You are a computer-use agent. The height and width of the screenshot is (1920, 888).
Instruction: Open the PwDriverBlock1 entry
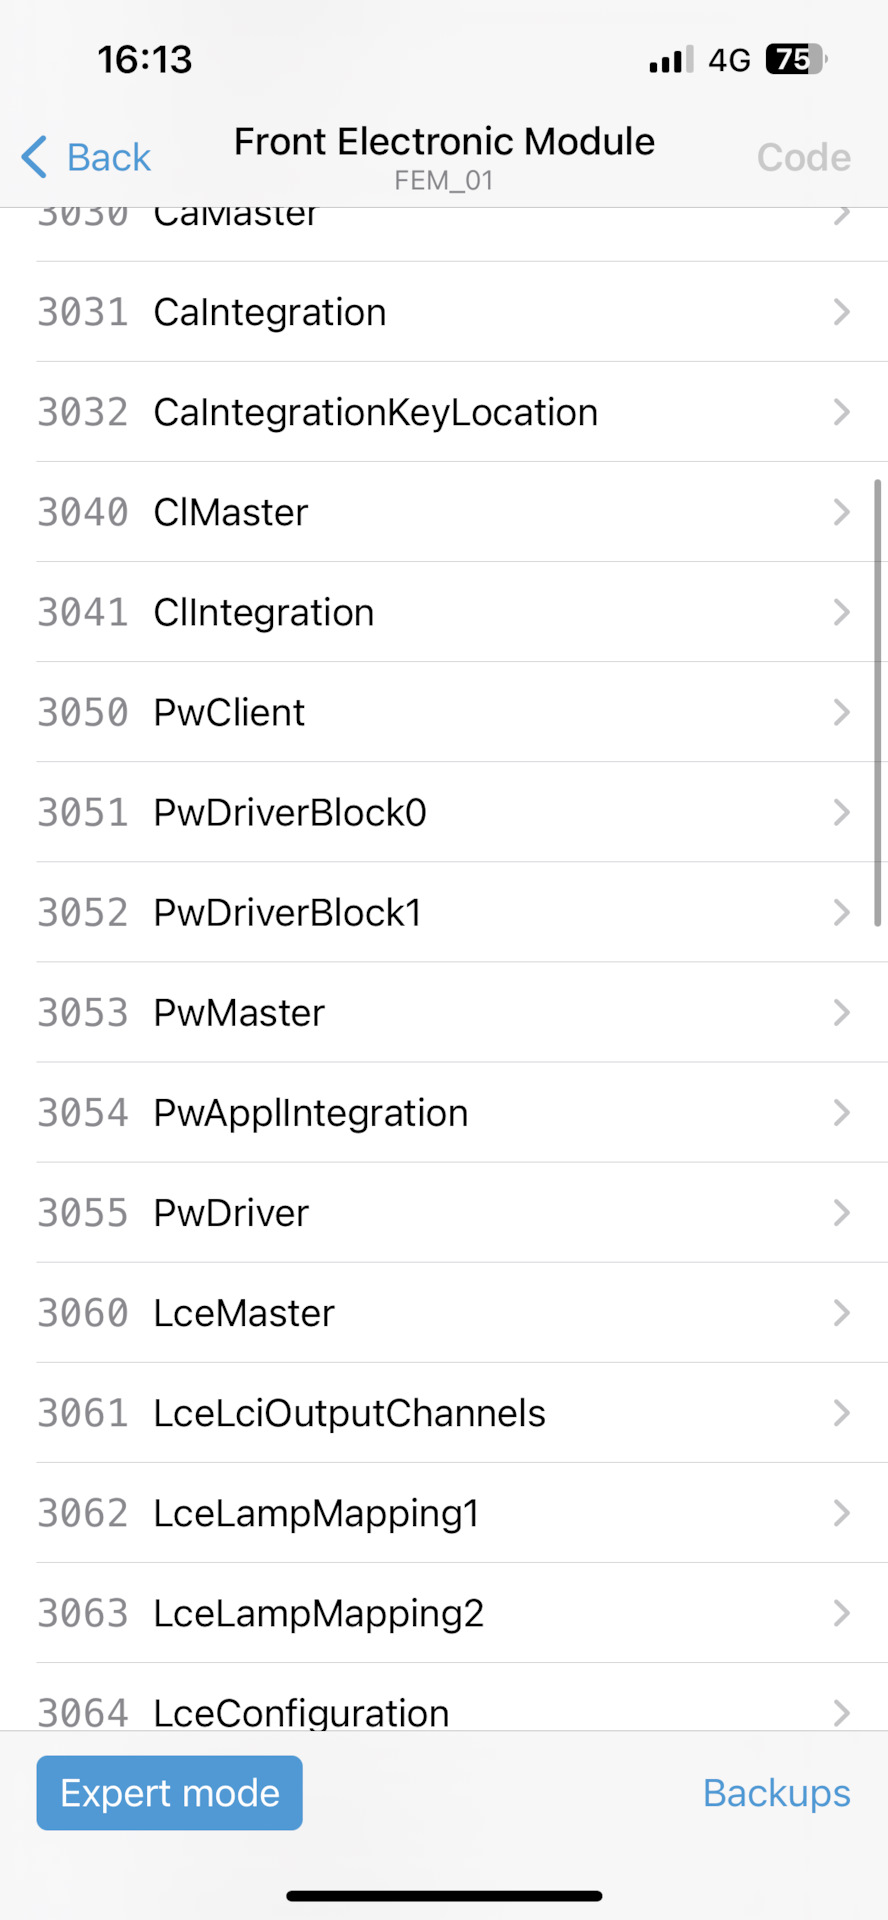288,912
